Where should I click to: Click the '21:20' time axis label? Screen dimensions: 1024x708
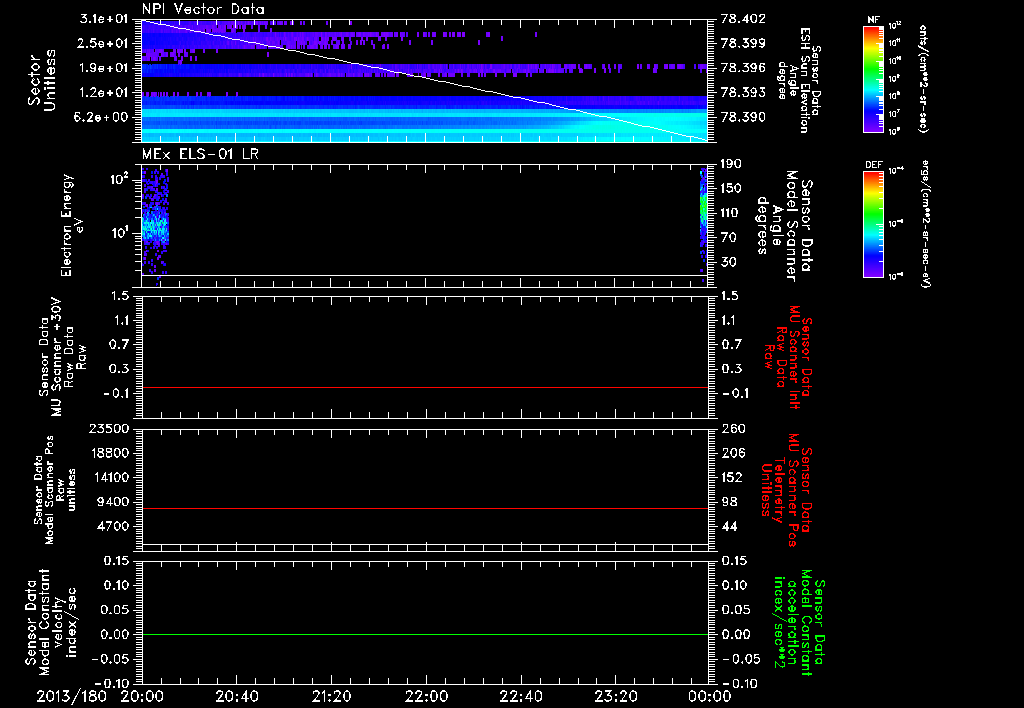[331, 696]
